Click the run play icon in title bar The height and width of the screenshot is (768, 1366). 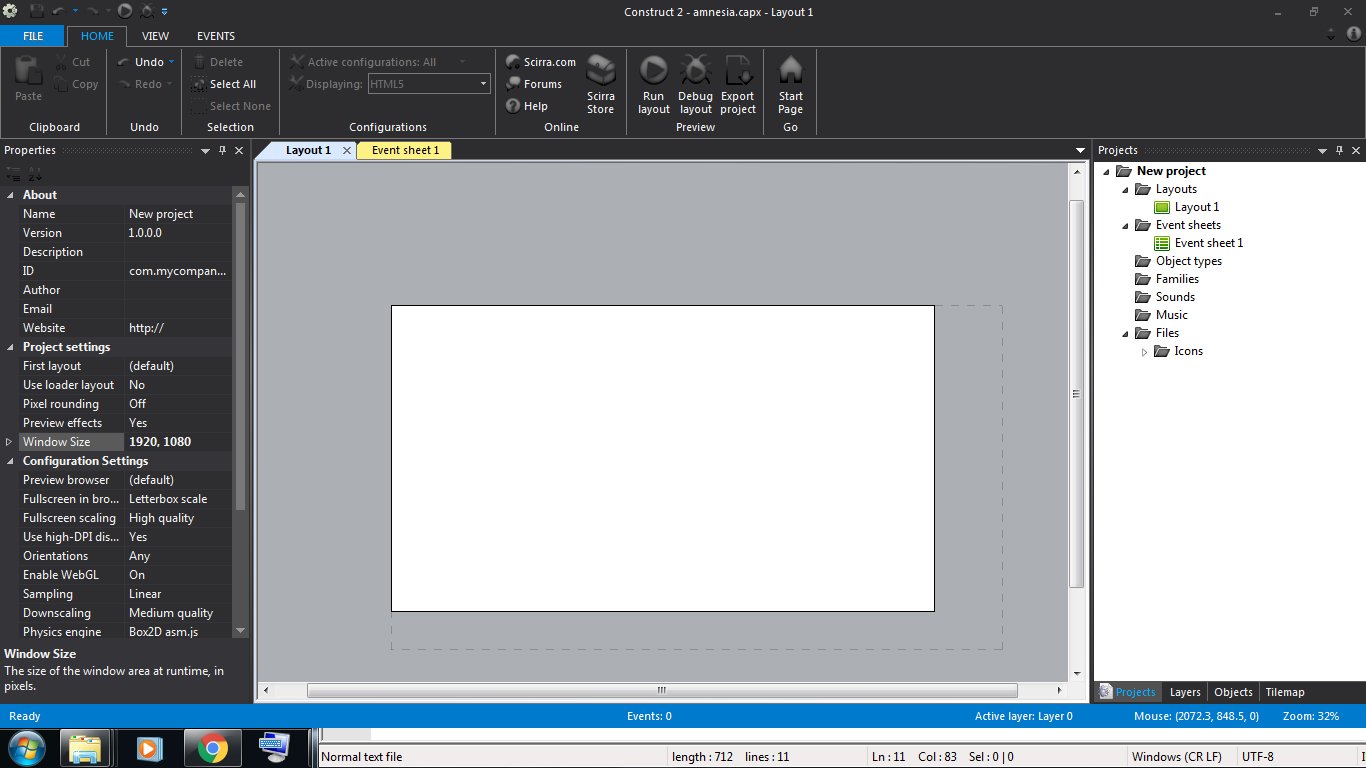click(x=124, y=11)
